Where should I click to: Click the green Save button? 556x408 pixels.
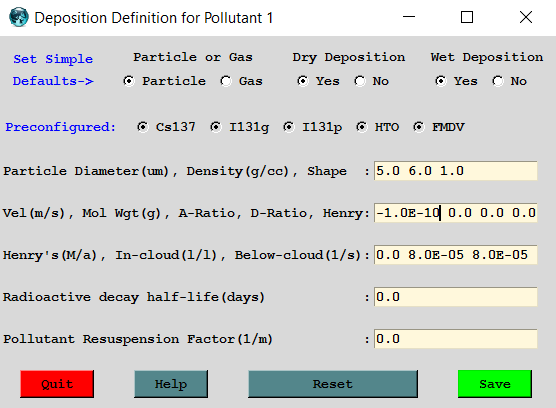pyautogui.click(x=495, y=384)
